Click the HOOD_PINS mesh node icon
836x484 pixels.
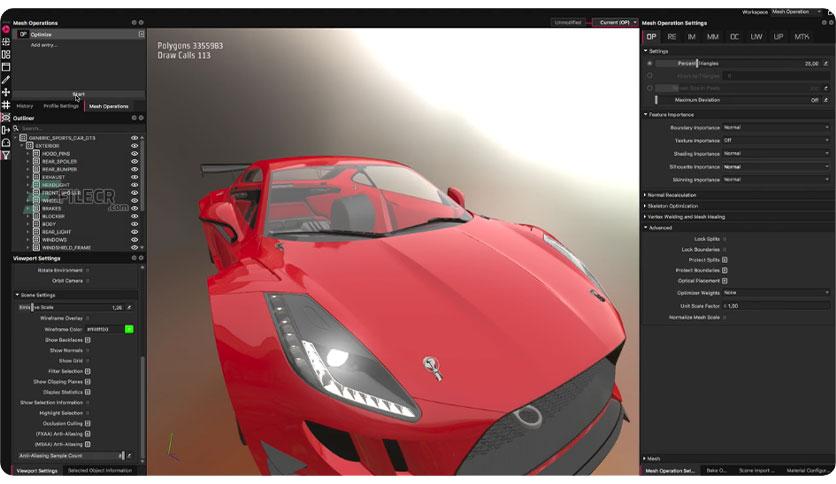[36, 154]
